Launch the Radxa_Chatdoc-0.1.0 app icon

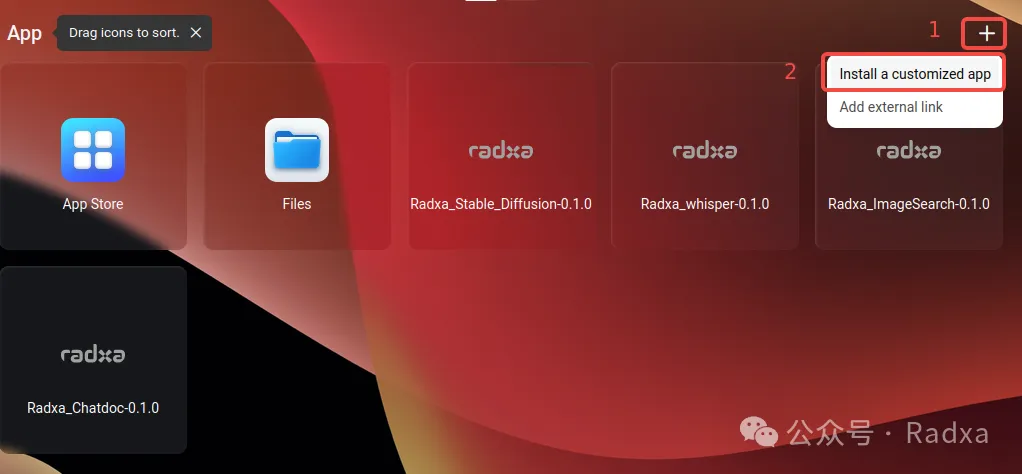[93, 355]
